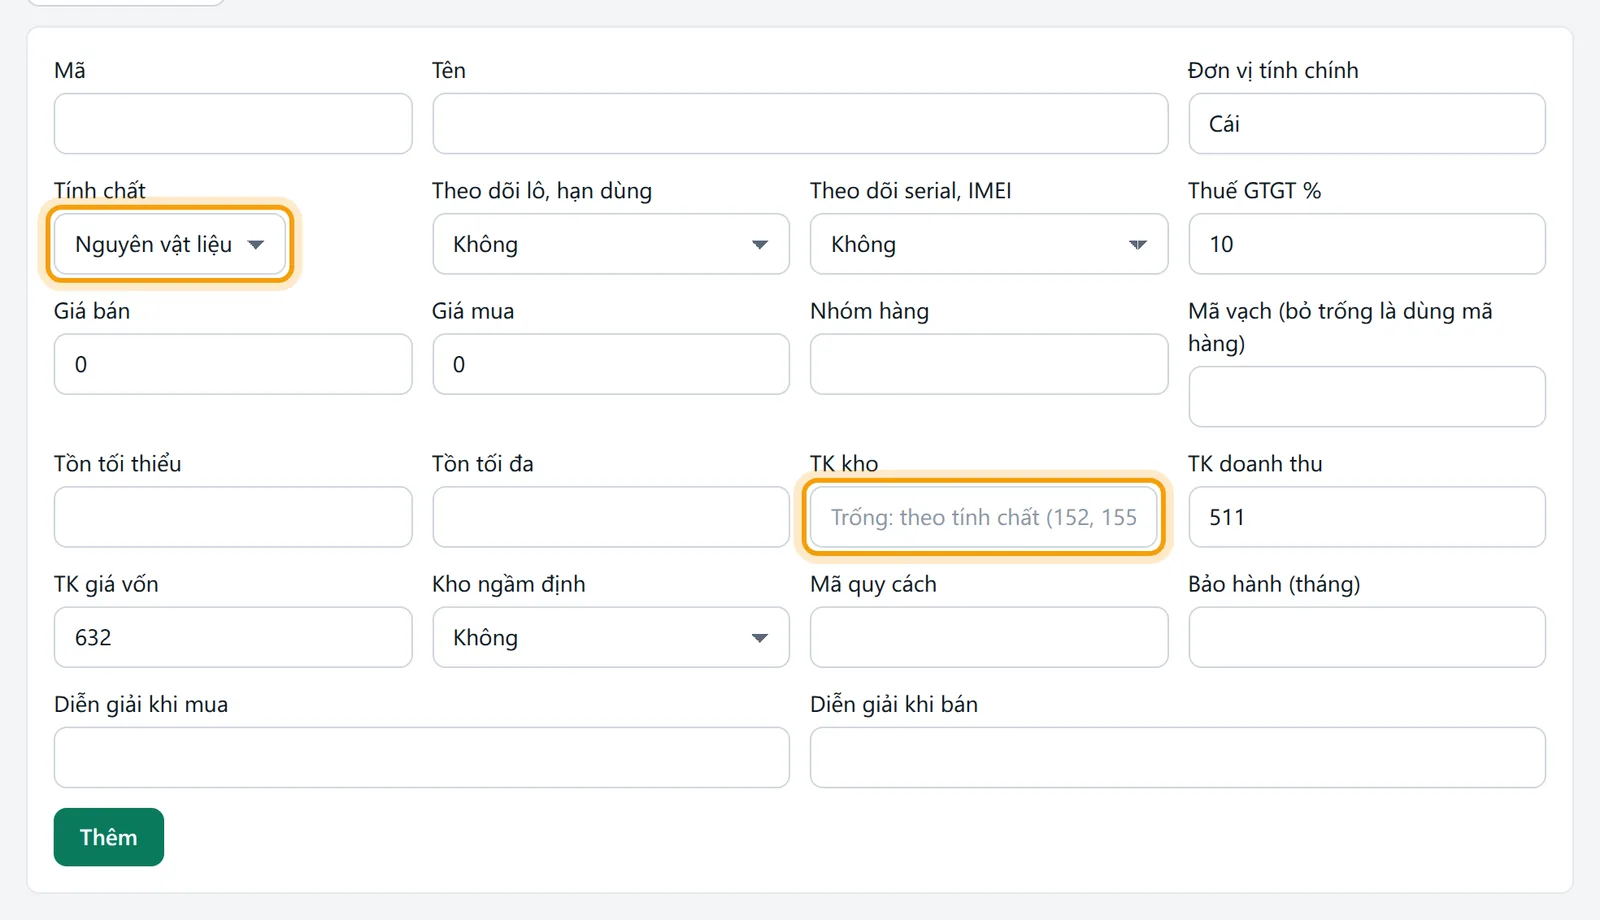The height and width of the screenshot is (920, 1600).
Task: Select the Tồn tối đa field
Action: click(x=611, y=517)
